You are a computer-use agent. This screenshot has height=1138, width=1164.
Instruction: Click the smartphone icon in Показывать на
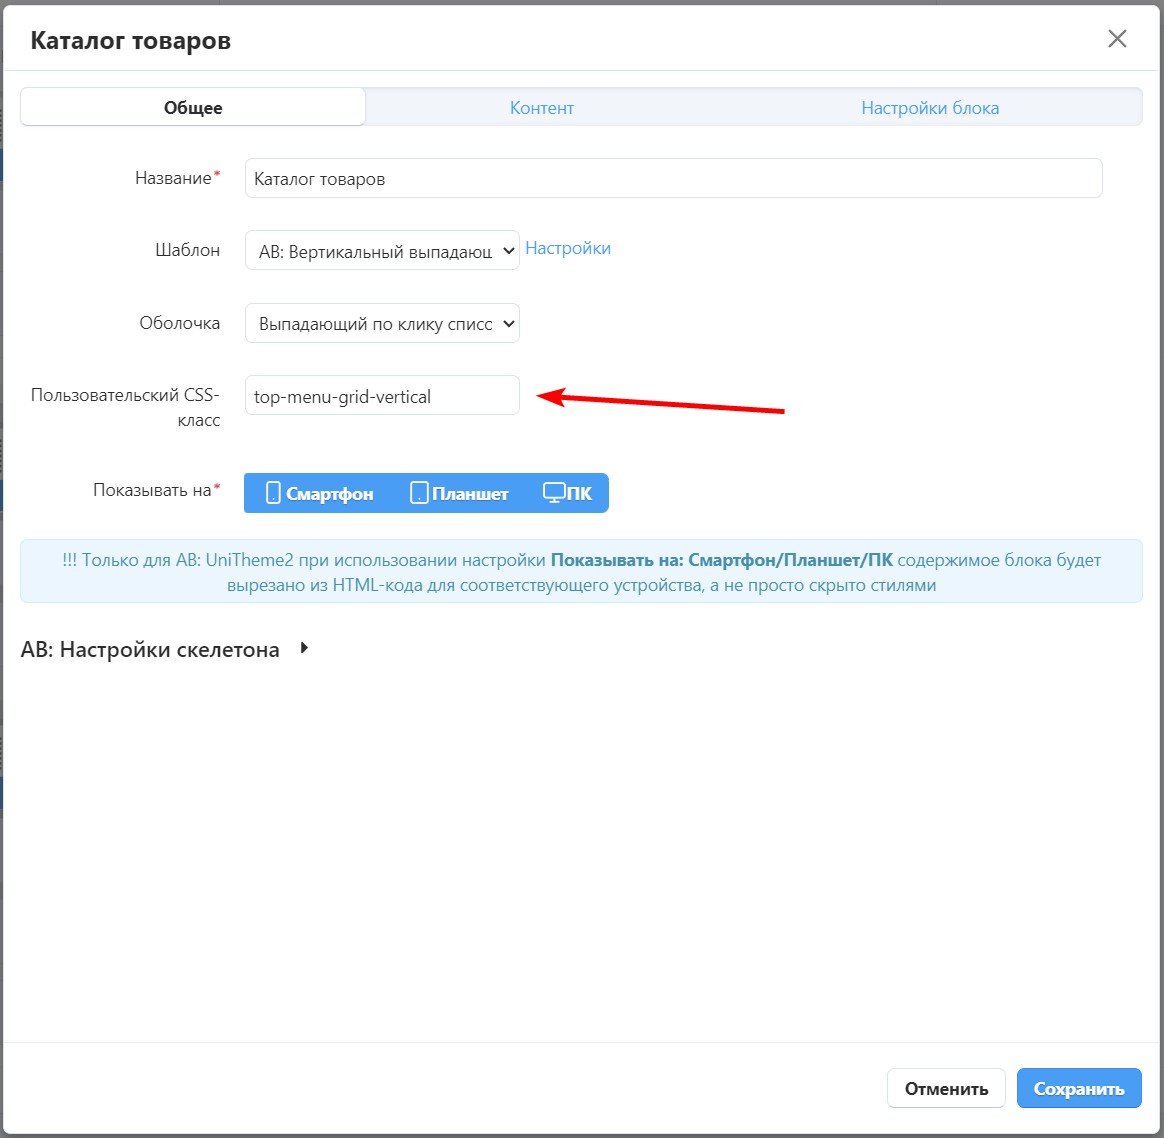pyautogui.click(x=273, y=493)
